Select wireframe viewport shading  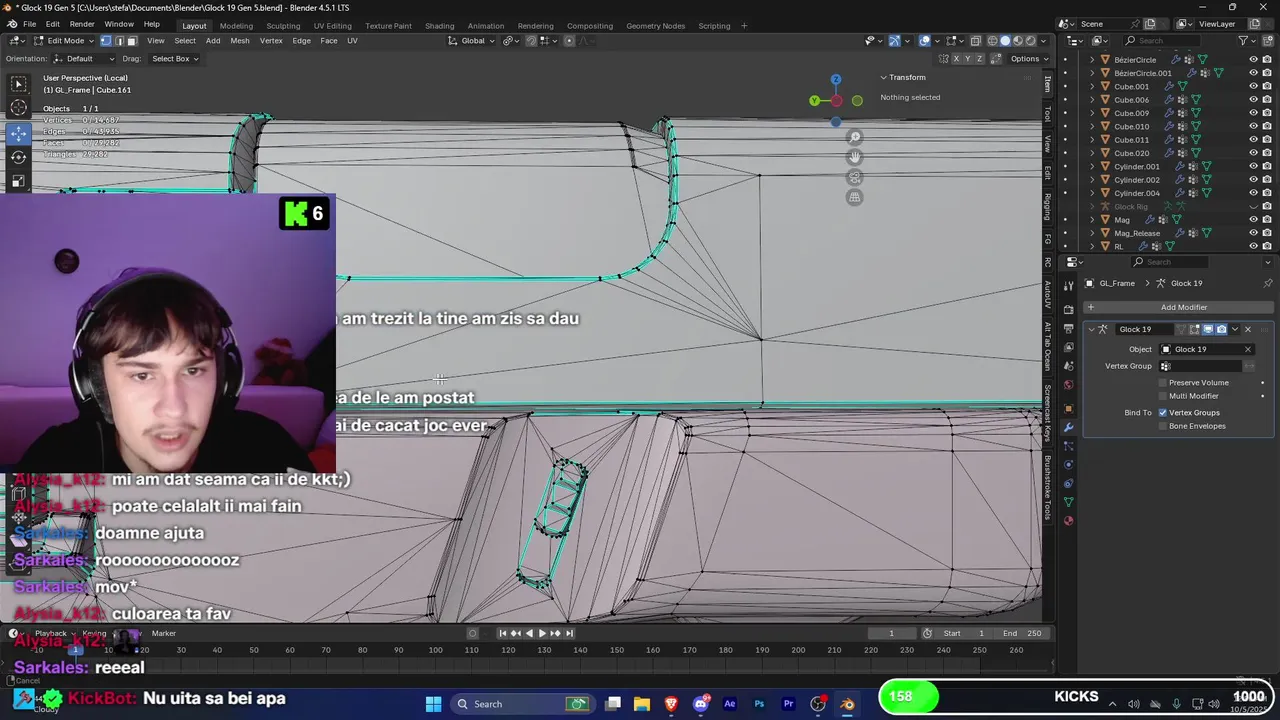(x=993, y=41)
